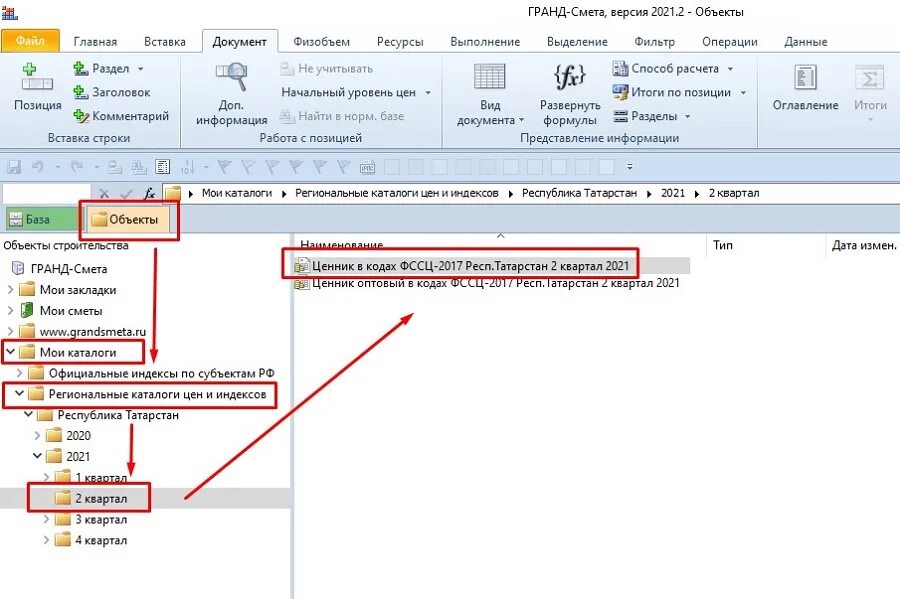Click the fx formula button in formula bar

click(x=149, y=193)
